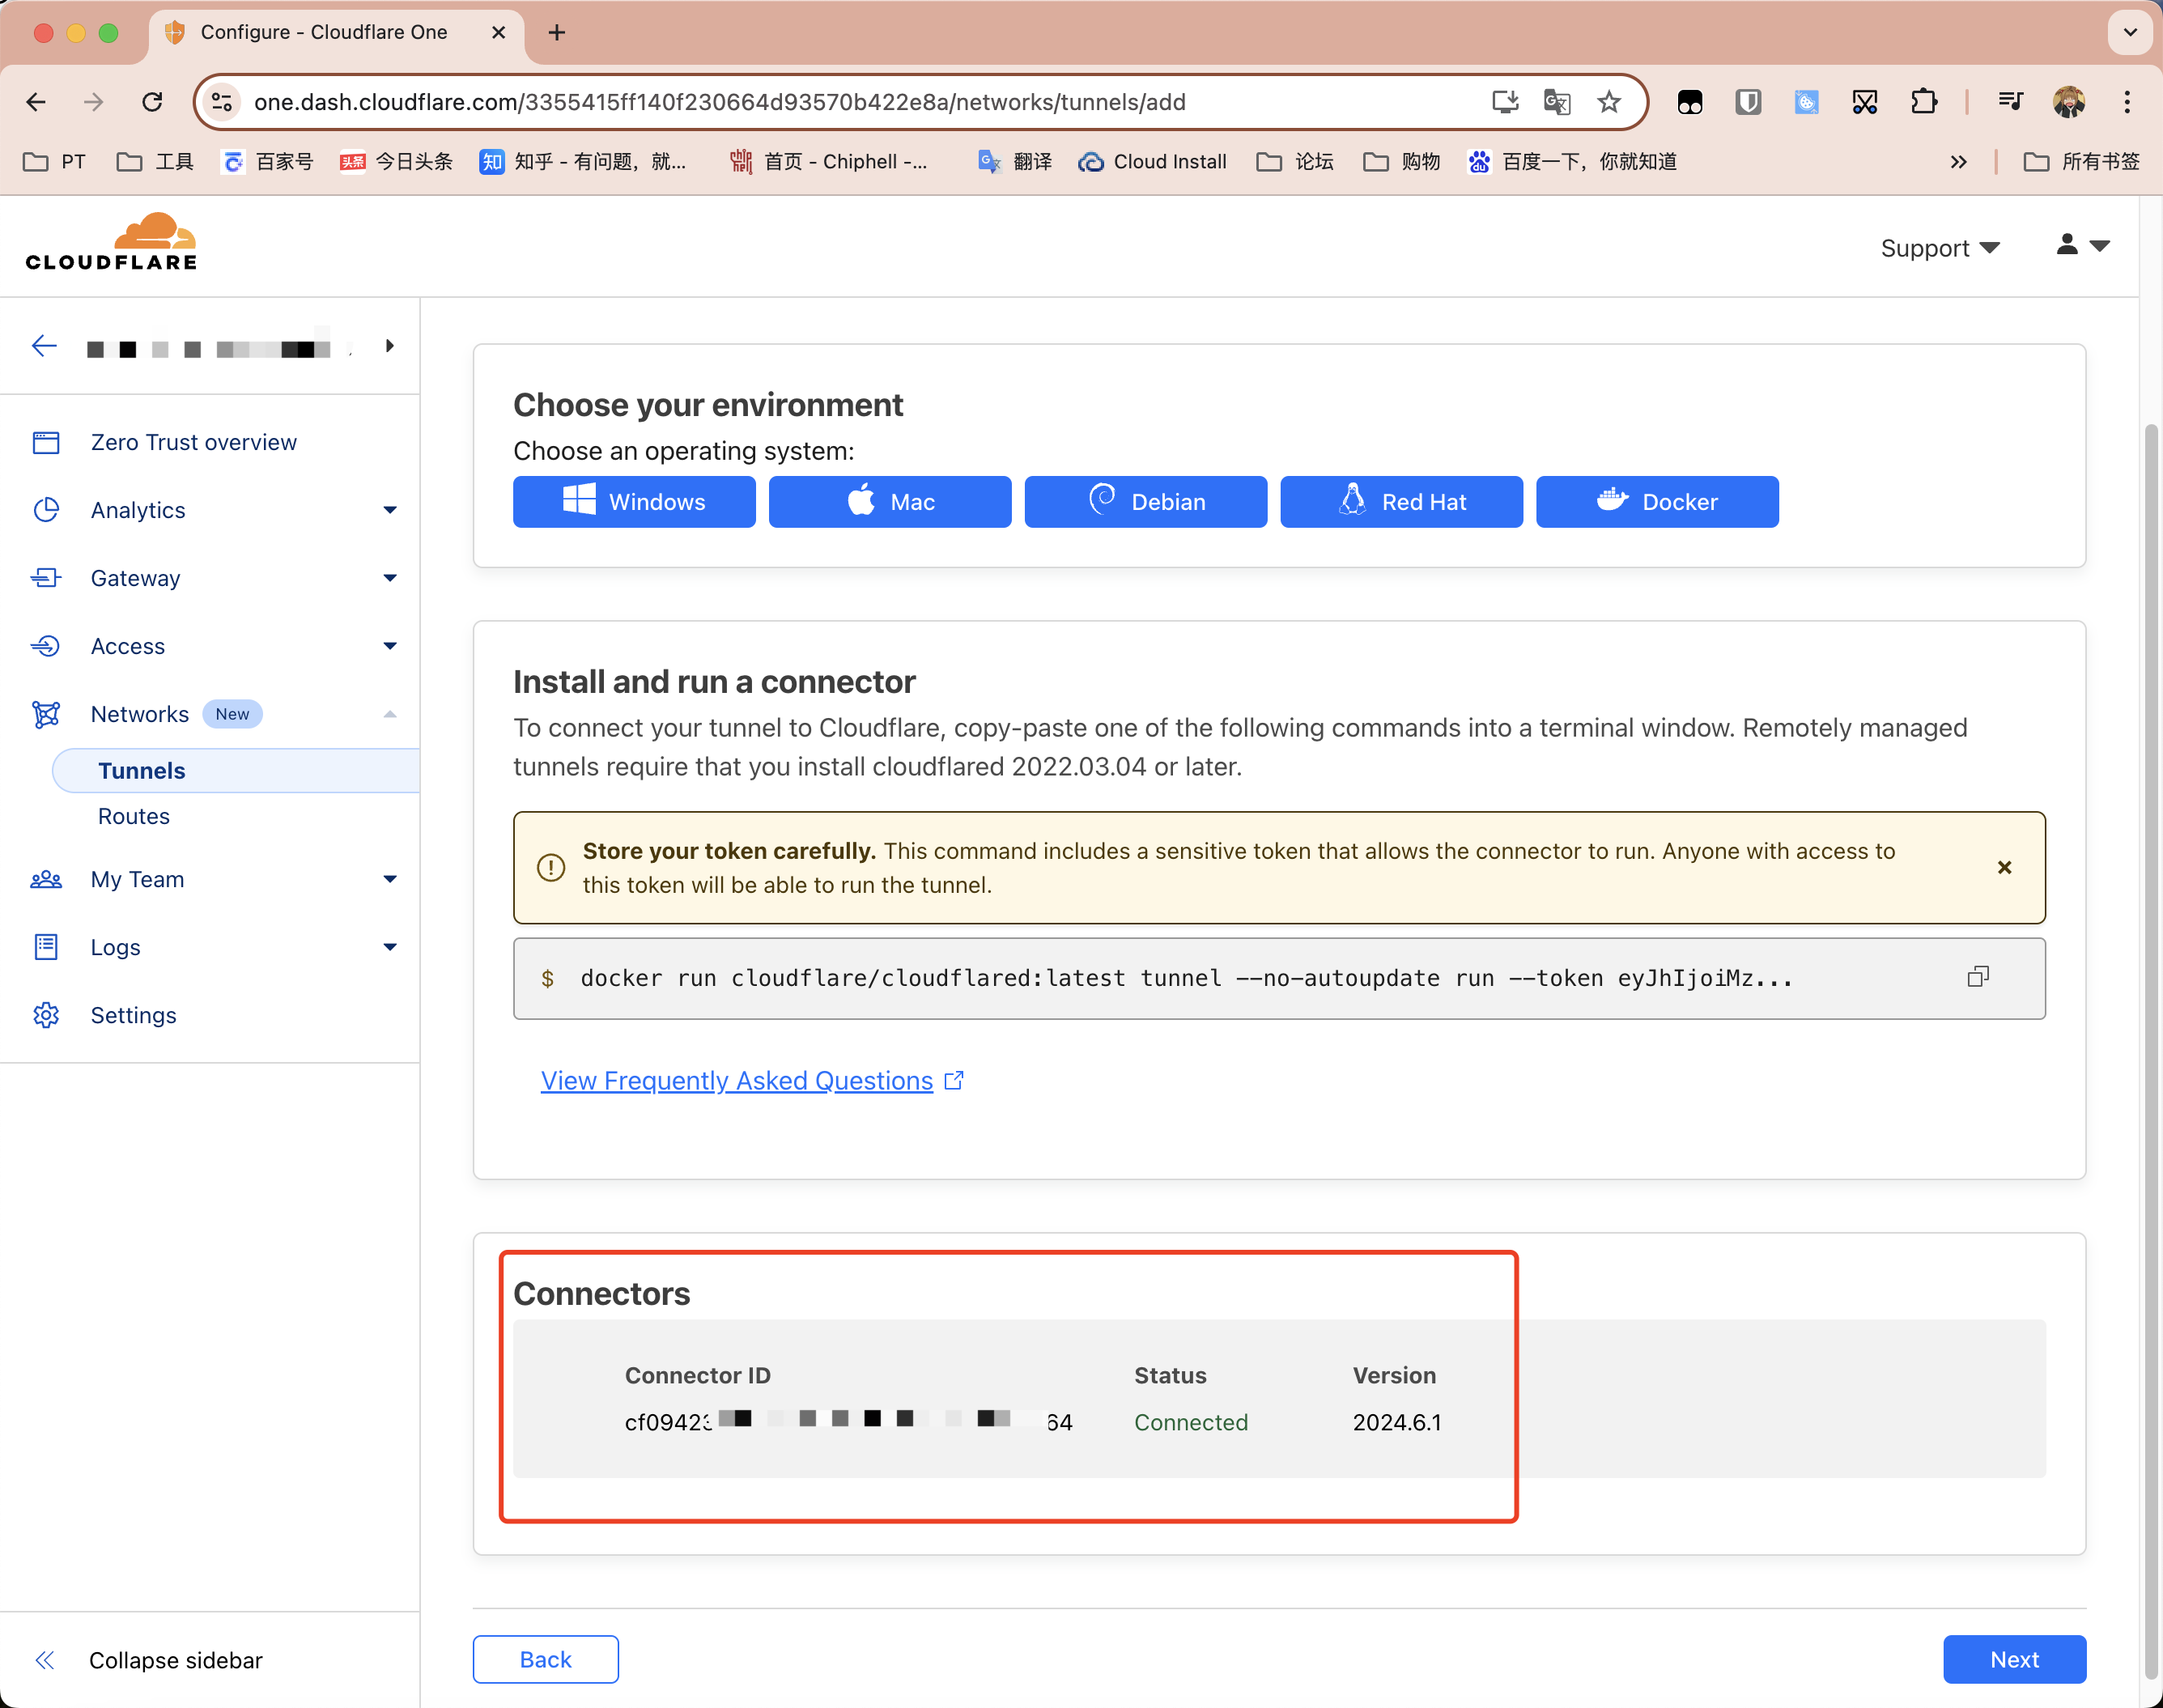Open the 论坛 bookmarks folder

tap(1296, 162)
